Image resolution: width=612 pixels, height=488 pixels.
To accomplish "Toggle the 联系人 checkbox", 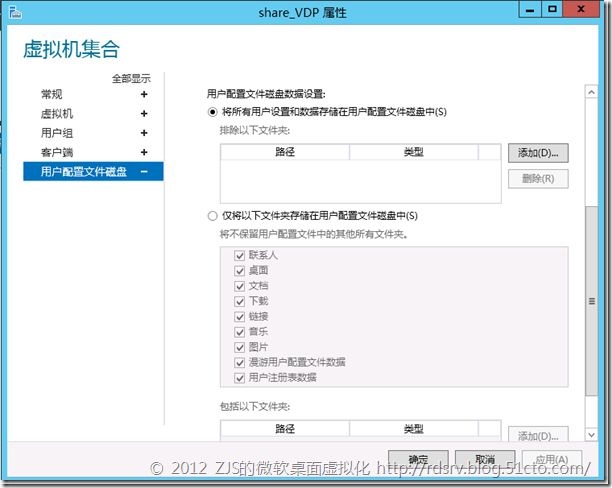I will click(x=239, y=256).
